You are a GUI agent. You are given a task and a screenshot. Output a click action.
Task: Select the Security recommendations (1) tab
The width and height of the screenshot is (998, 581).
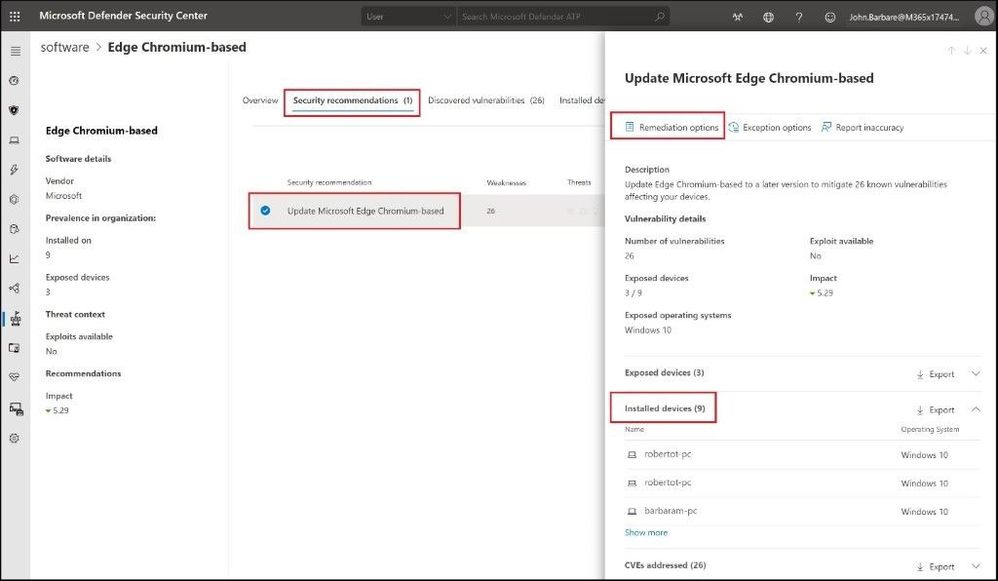(353, 101)
